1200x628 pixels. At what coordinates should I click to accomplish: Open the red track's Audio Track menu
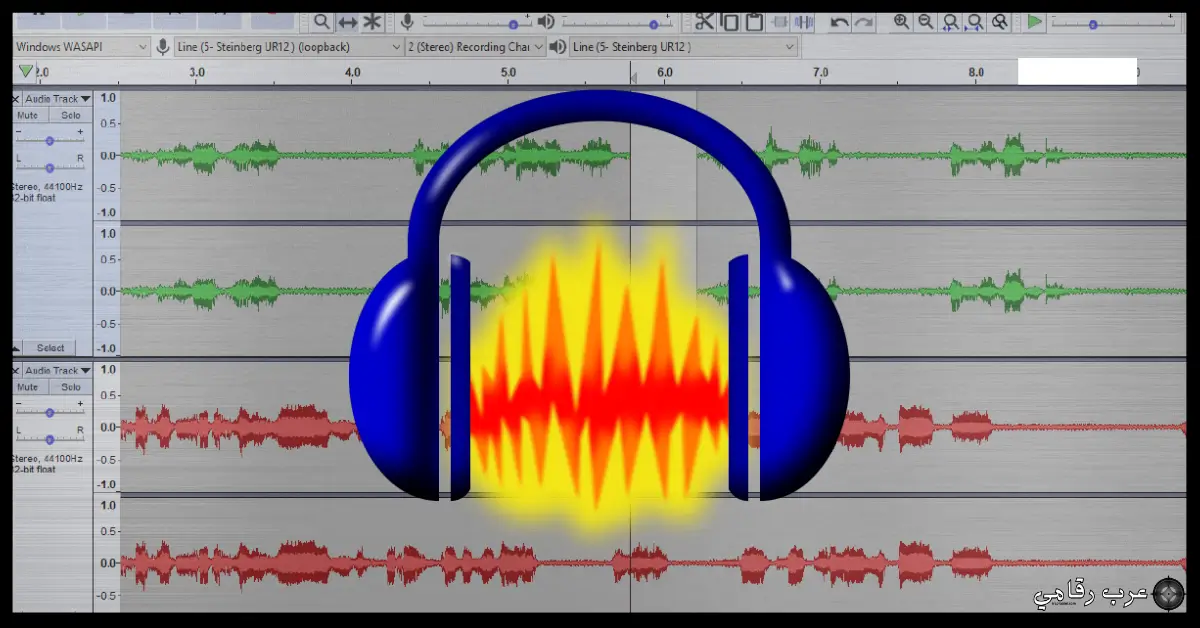click(57, 371)
